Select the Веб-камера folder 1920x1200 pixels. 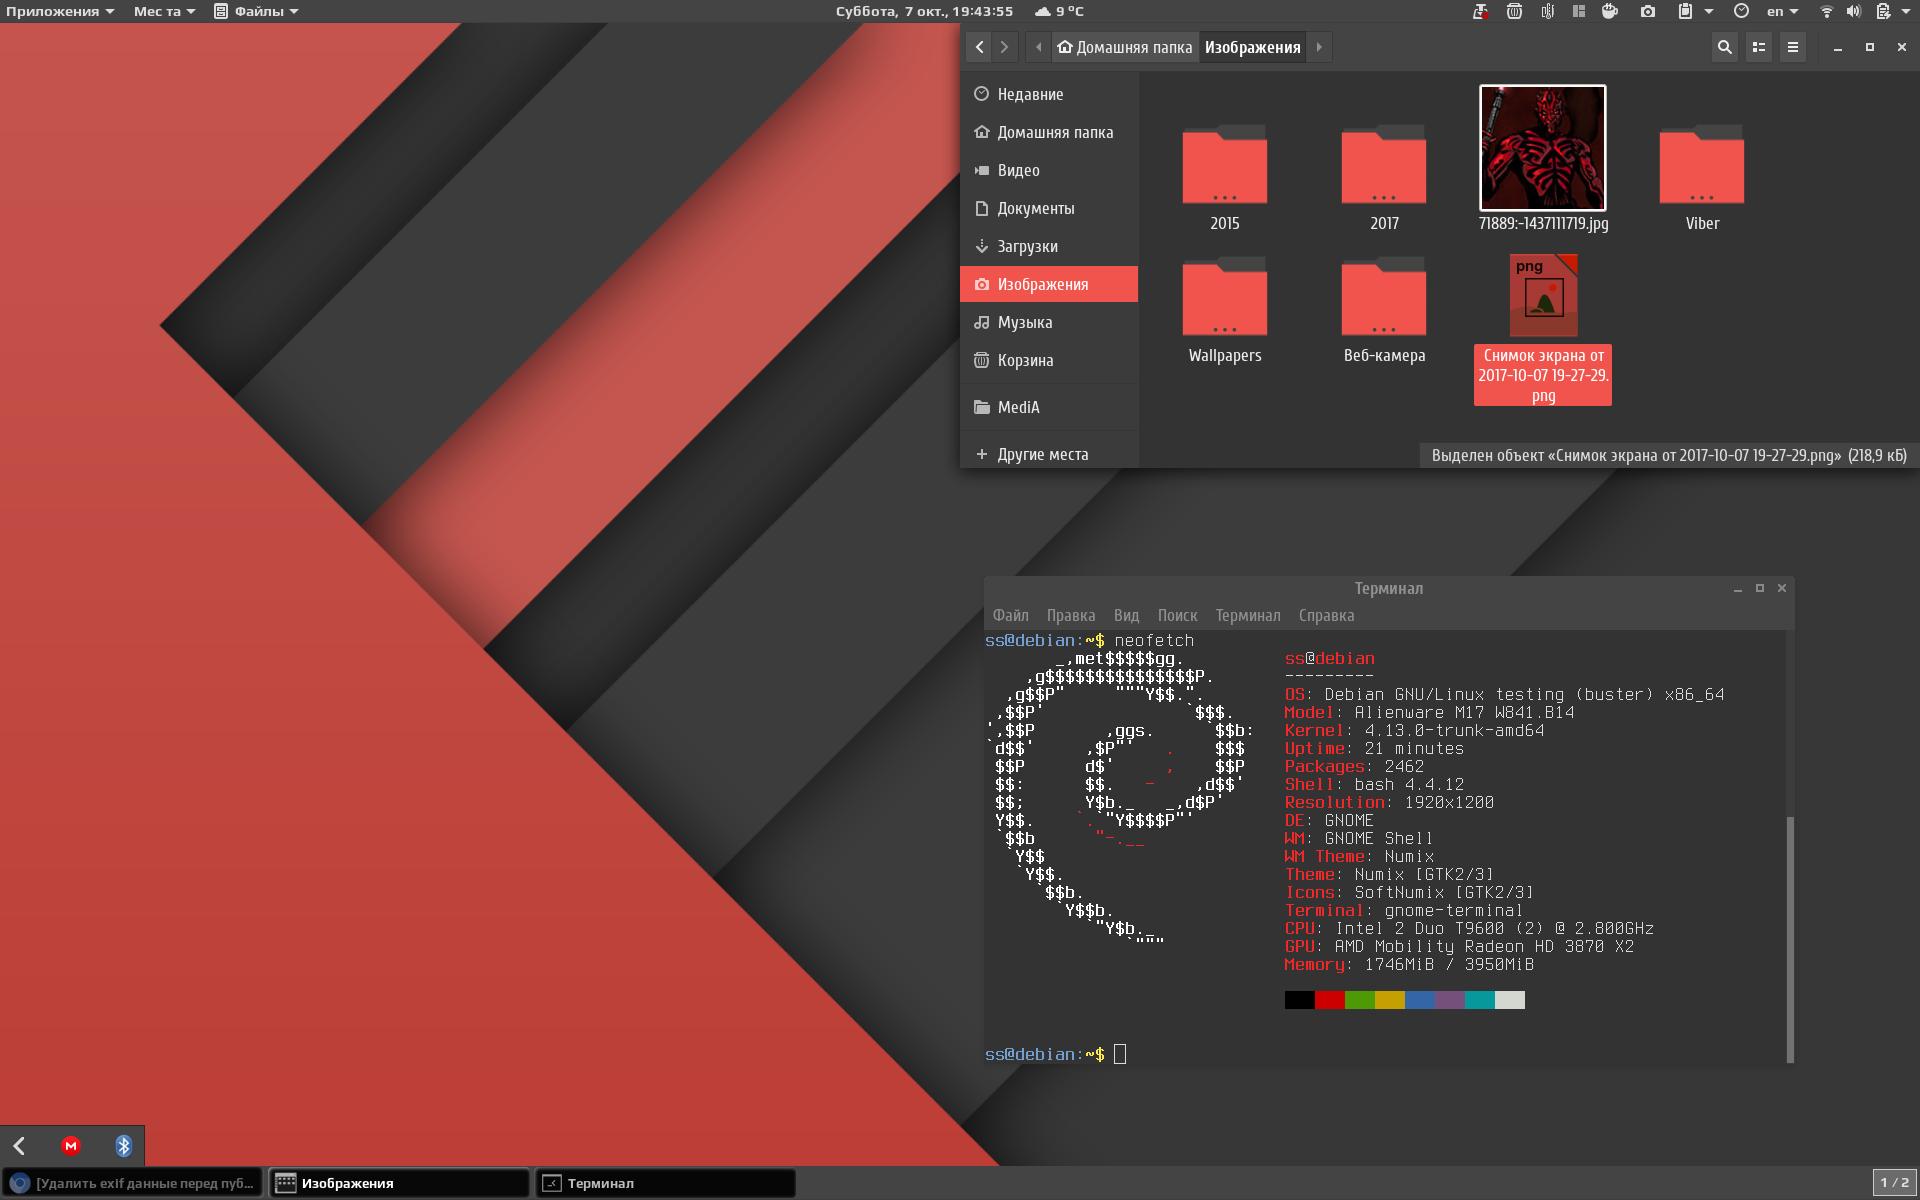[x=1384, y=311]
